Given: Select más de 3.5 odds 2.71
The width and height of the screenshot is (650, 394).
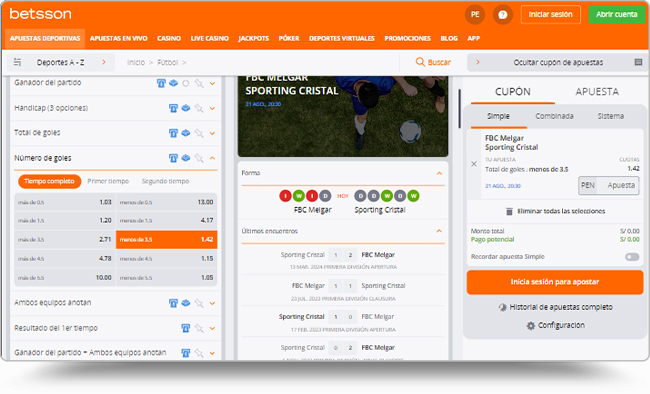Looking at the screenshot, I should point(65,239).
